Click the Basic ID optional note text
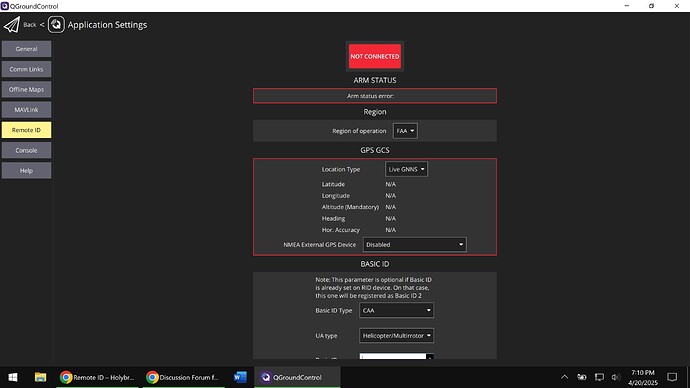The image size is (690, 388). click(x=373, y=287)
